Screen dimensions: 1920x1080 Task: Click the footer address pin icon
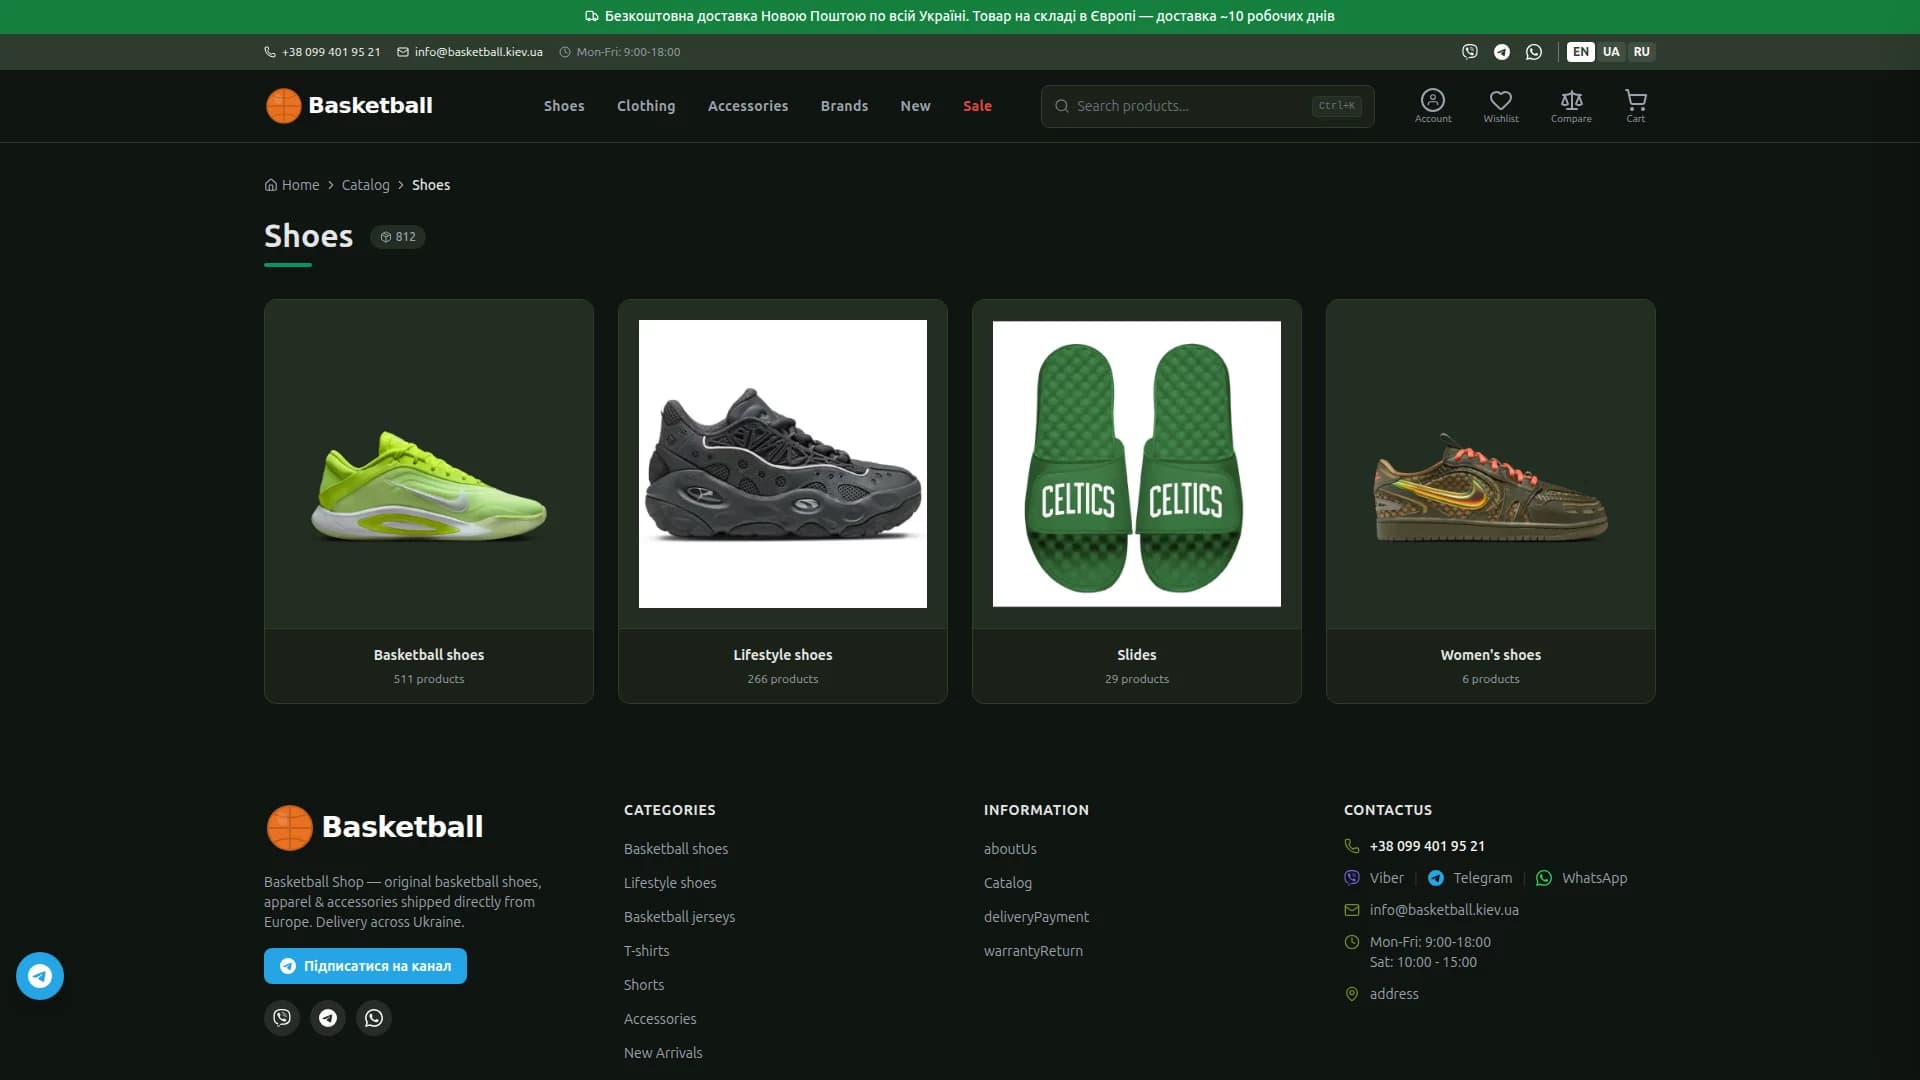pos(1351,994)
